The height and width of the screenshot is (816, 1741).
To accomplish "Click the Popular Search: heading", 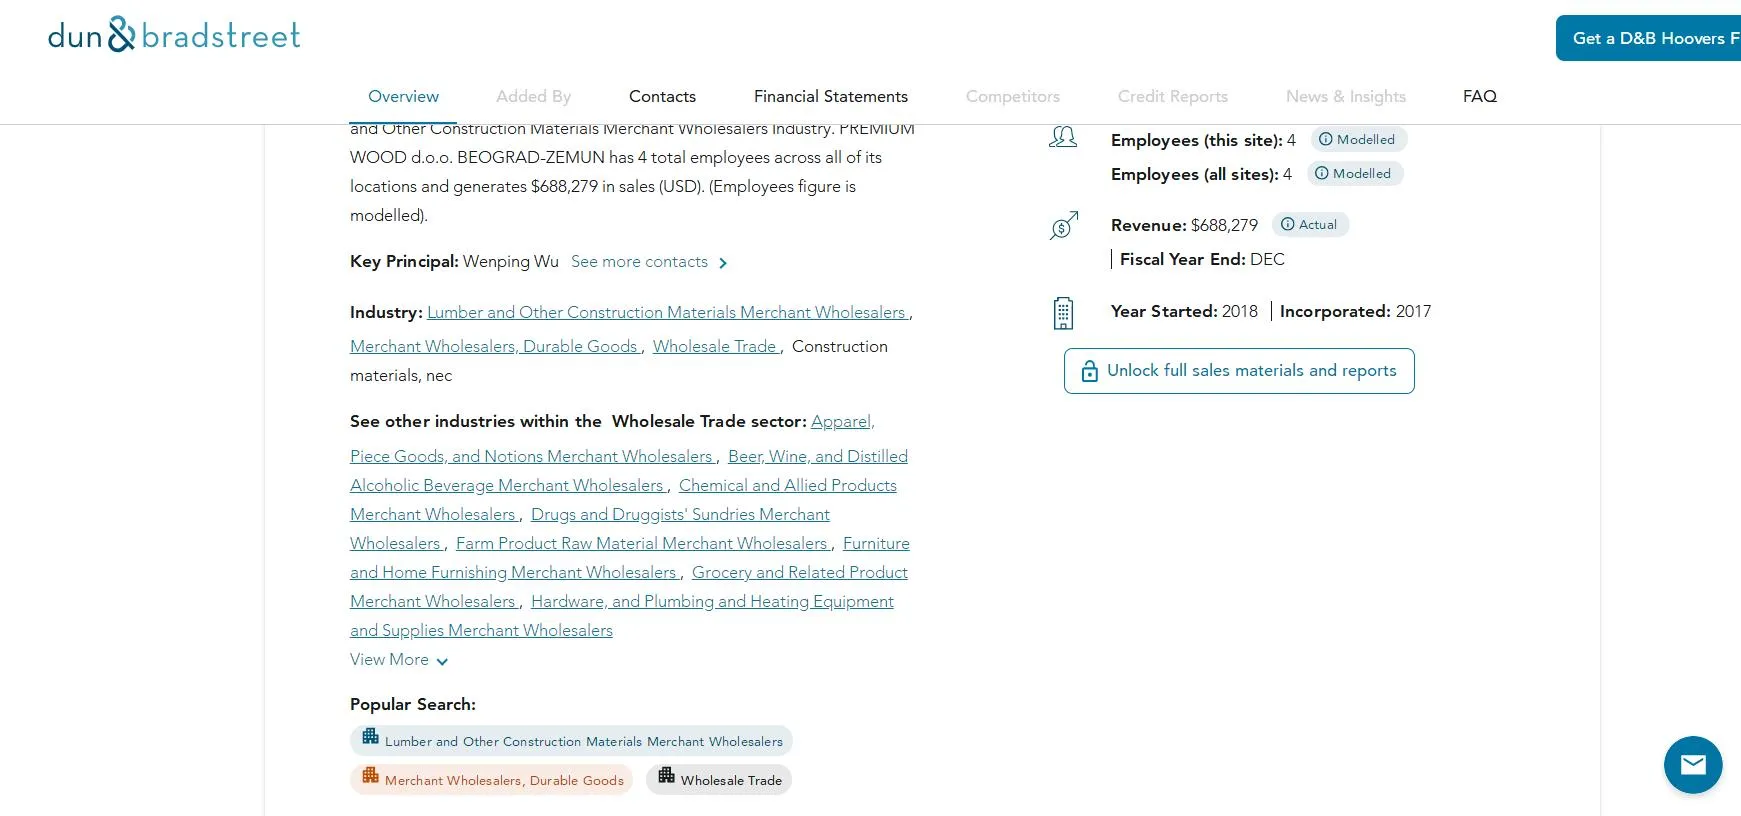I will point(413,704).
